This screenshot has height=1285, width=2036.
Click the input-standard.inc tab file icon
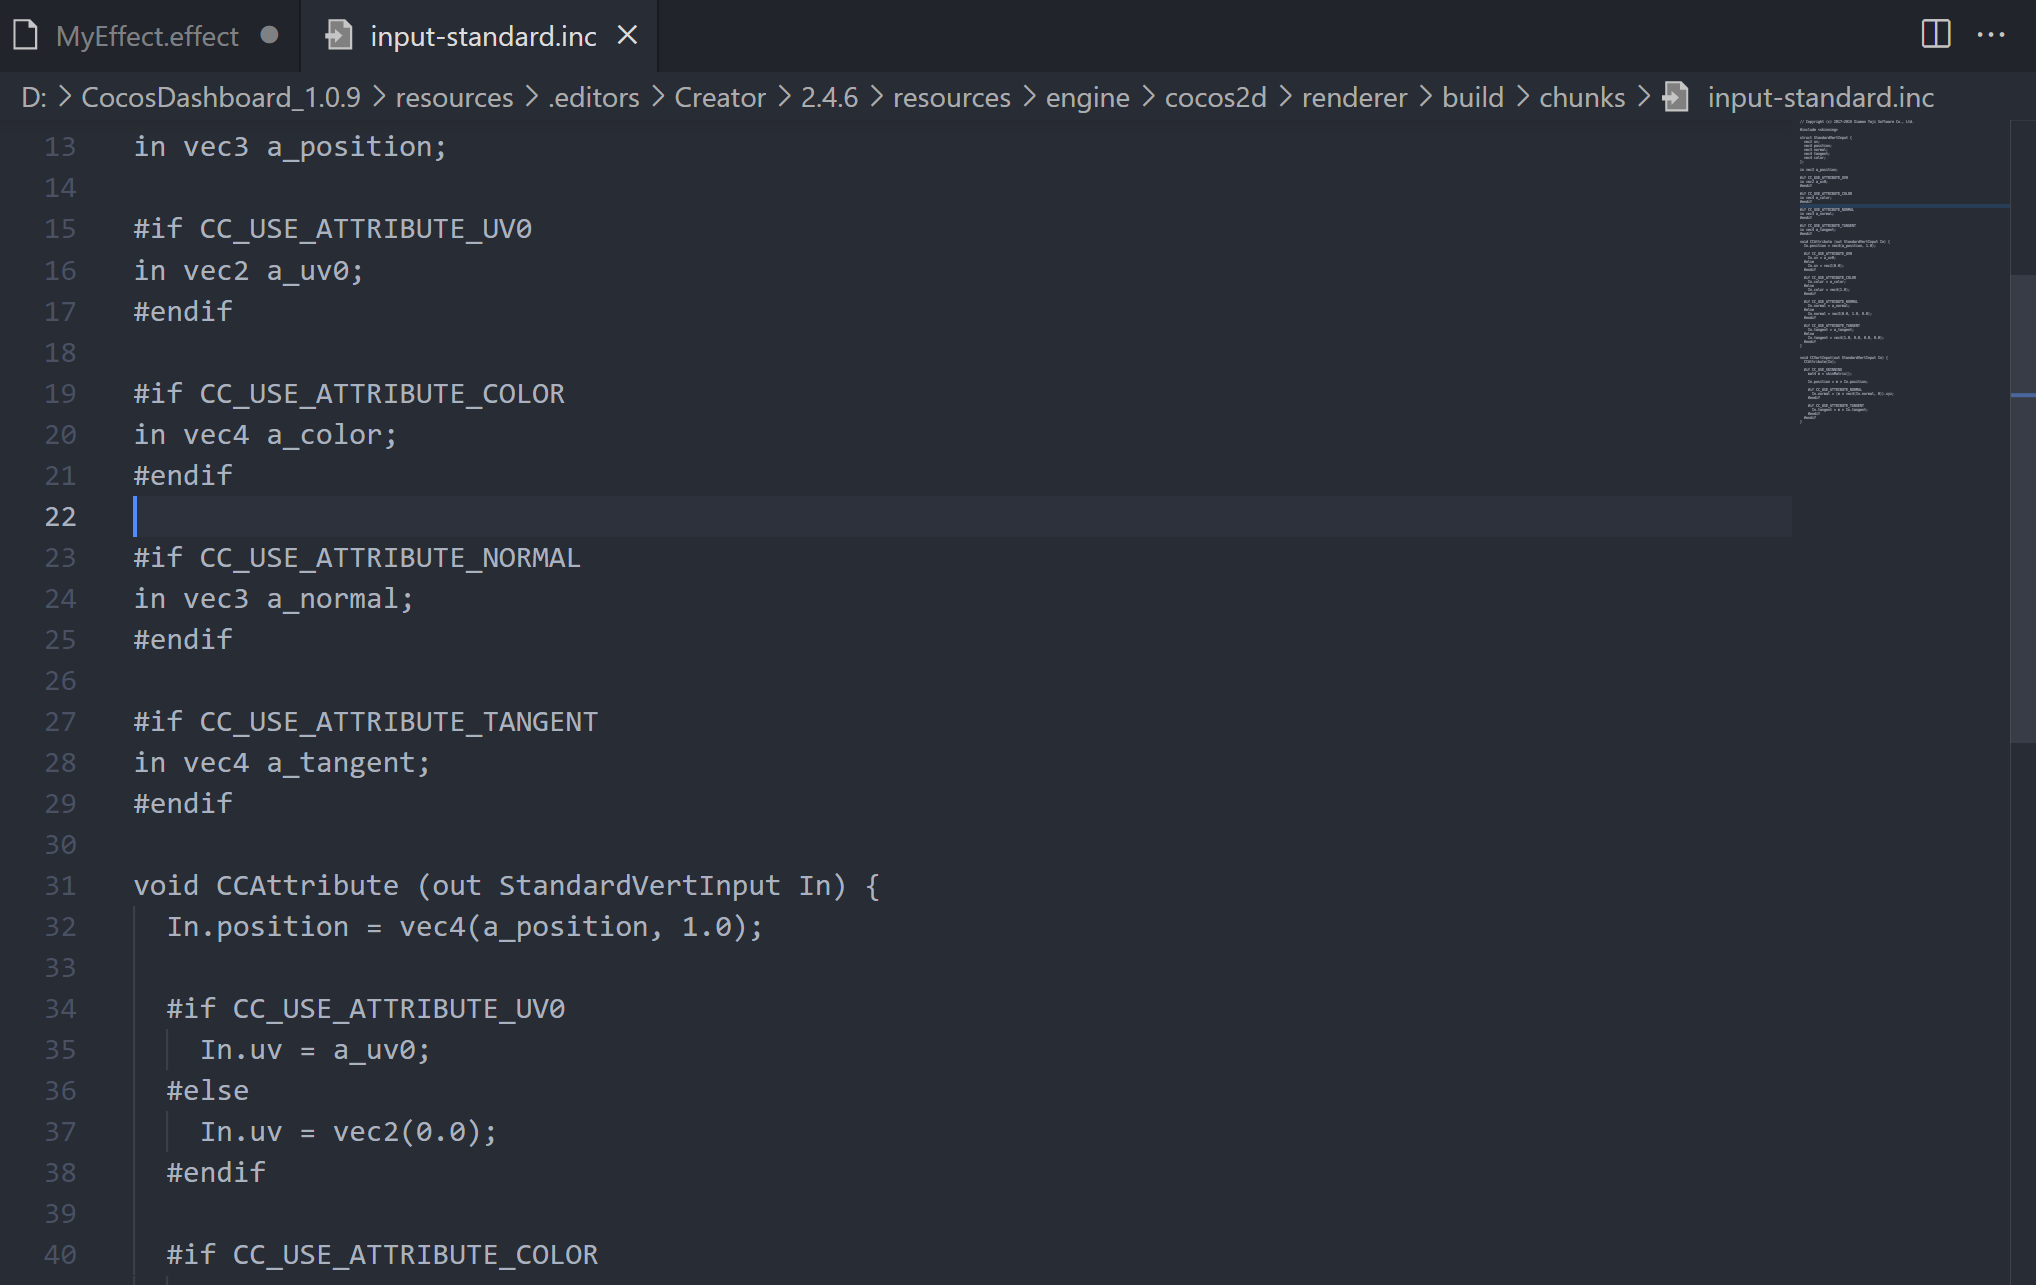coord(339,36)
